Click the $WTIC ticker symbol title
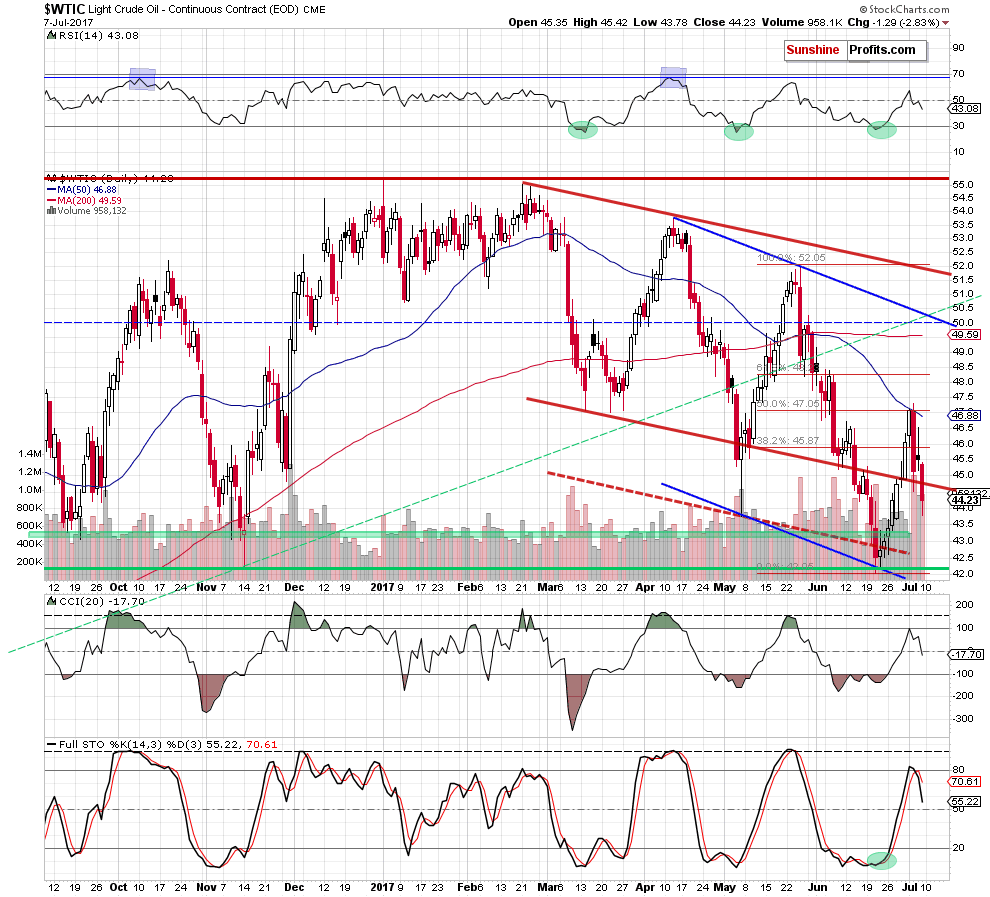The width and height of the screenshot is (990, 897). pos(64,9)
